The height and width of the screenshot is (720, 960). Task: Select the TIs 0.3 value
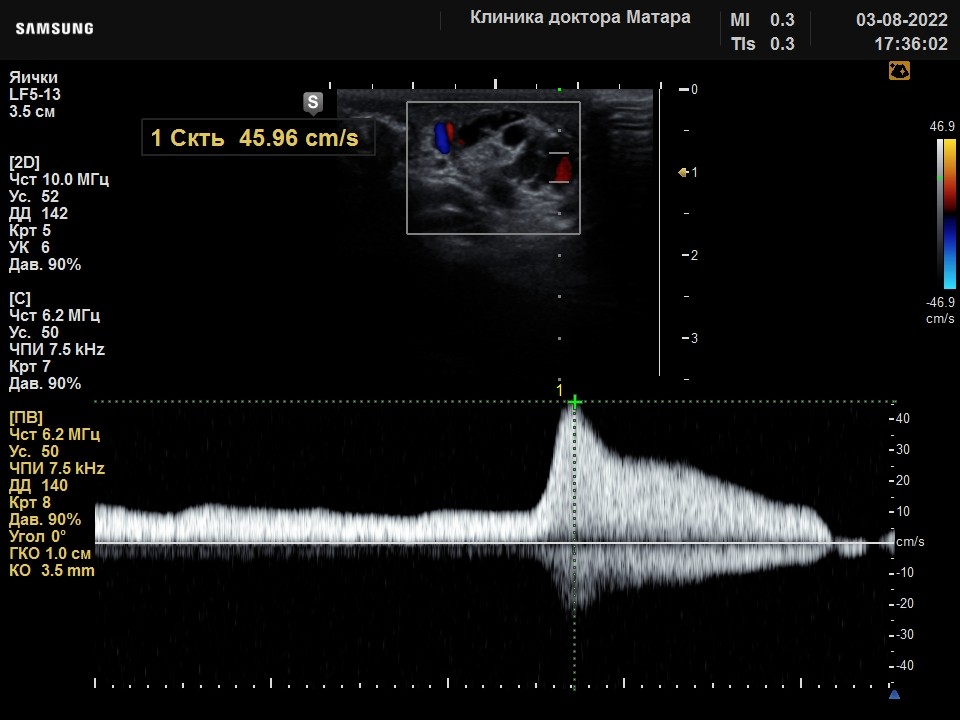762,44
